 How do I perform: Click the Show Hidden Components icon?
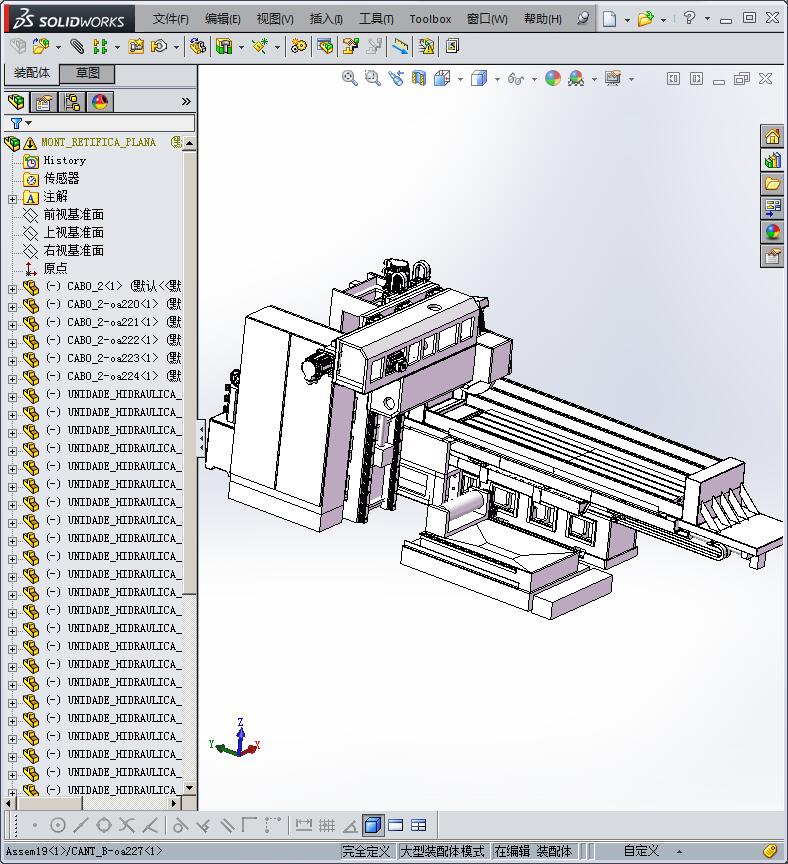(197, 46)
